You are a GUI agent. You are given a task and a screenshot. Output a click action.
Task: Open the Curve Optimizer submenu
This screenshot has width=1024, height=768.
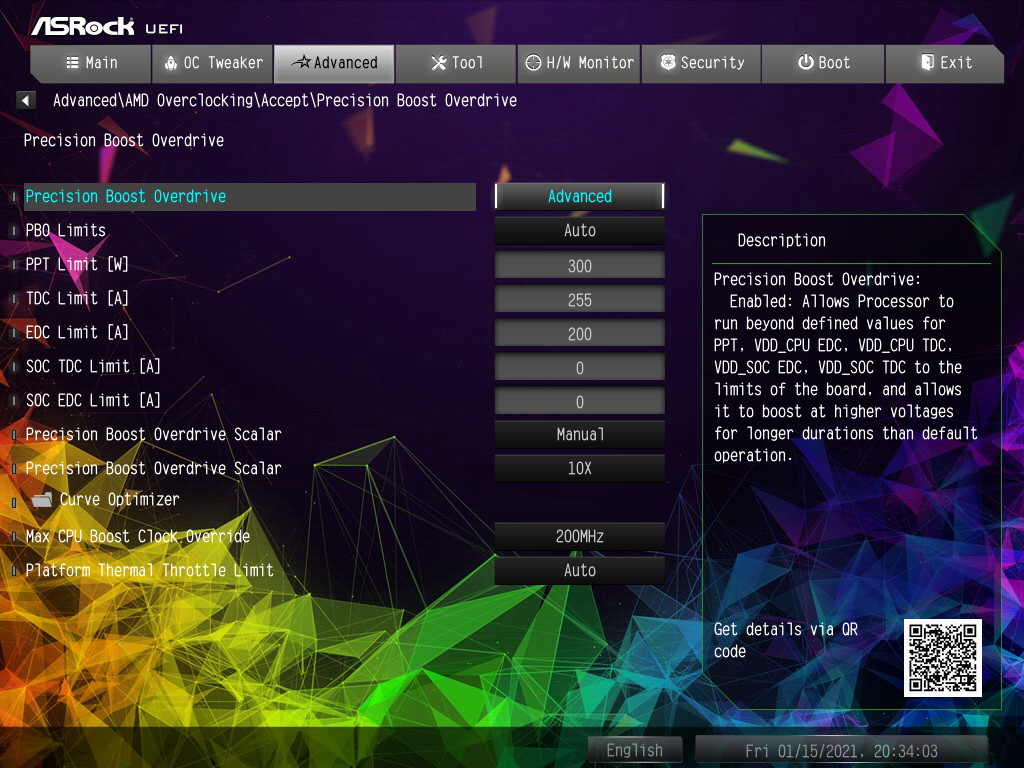click(x=119, y=500)
